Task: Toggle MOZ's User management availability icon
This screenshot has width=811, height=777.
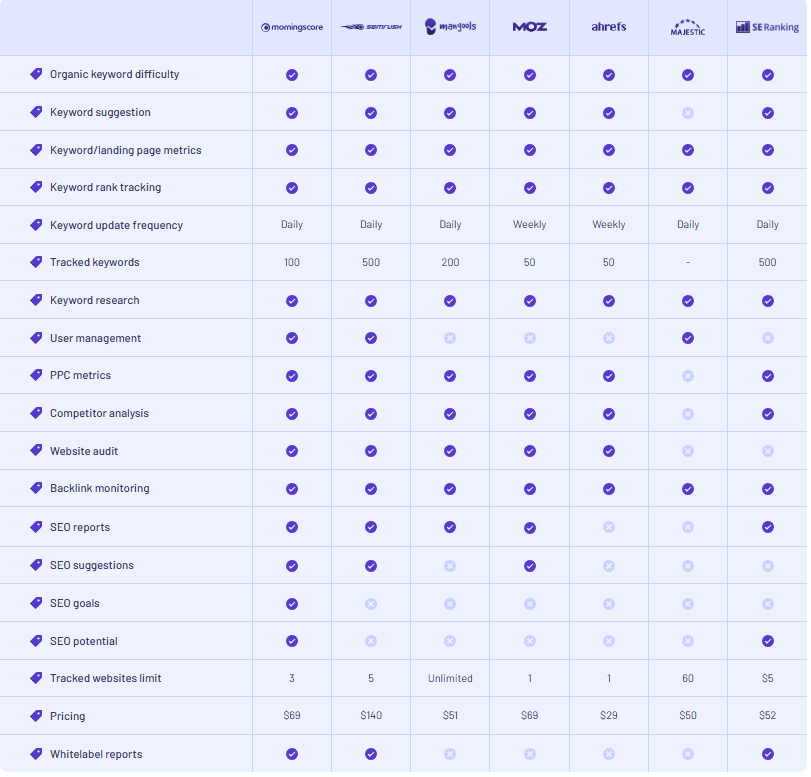Action: (x=529, y=338)
